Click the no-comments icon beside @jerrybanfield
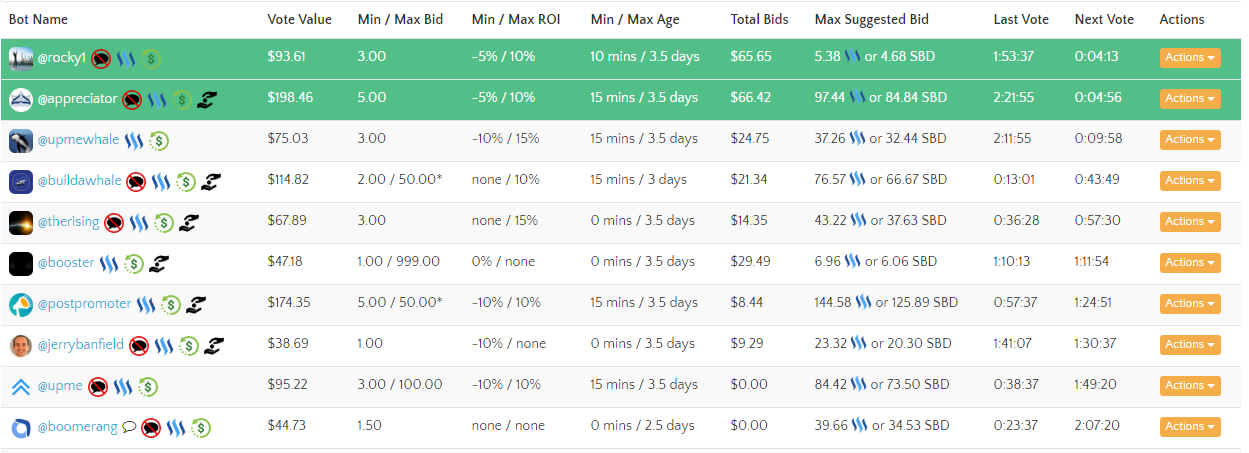This screenshot has height=453, width=1249. 139,346
